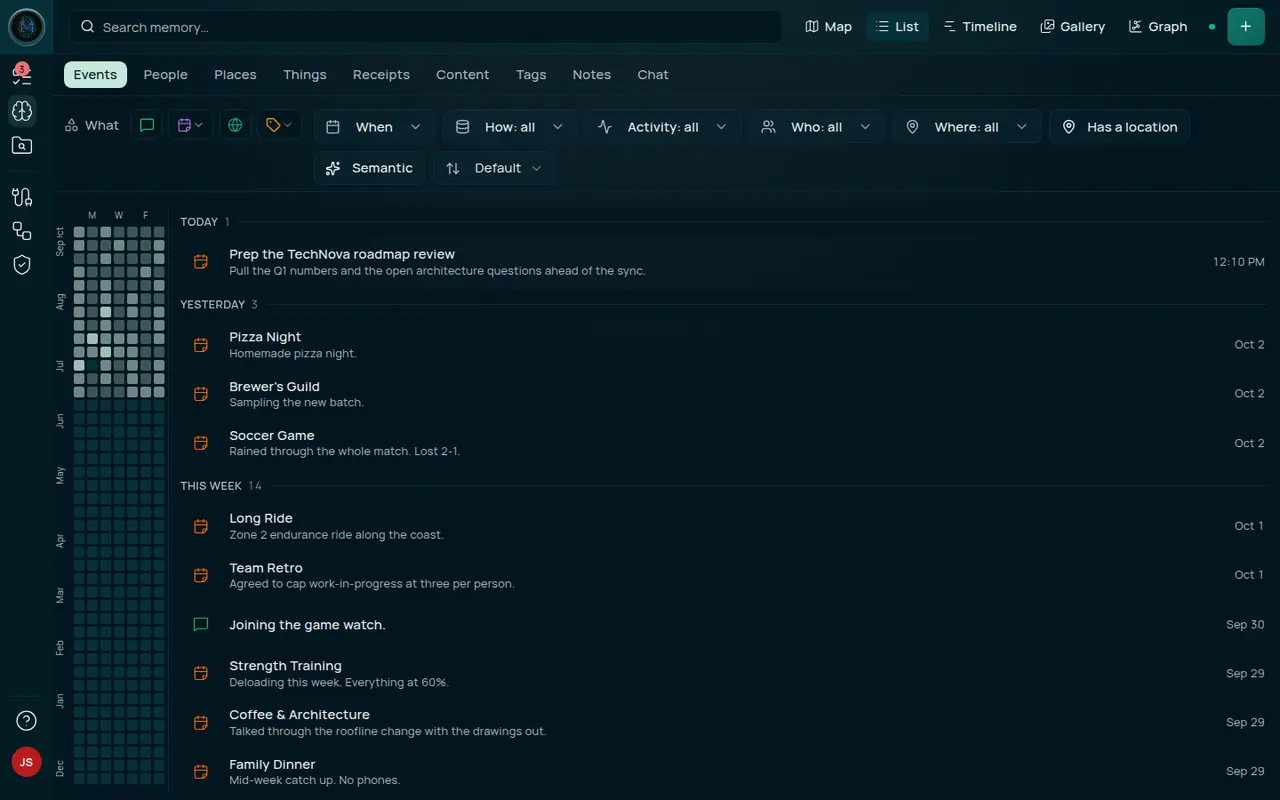The image size is (1280, 800).
Task: Expand the orange tag filter dropdown
Action: tap(279, 125)
